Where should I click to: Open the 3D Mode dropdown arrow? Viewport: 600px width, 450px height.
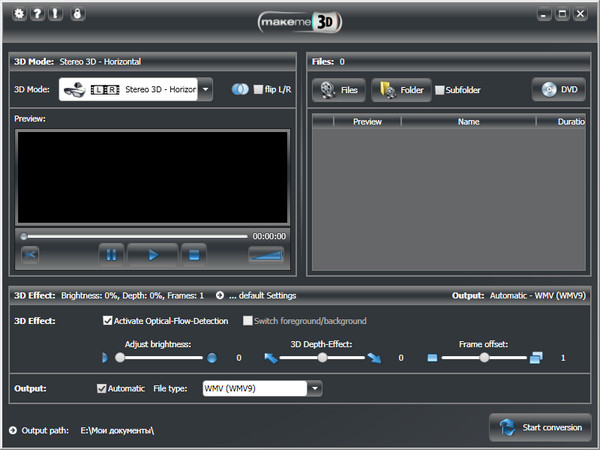(205, 90)
